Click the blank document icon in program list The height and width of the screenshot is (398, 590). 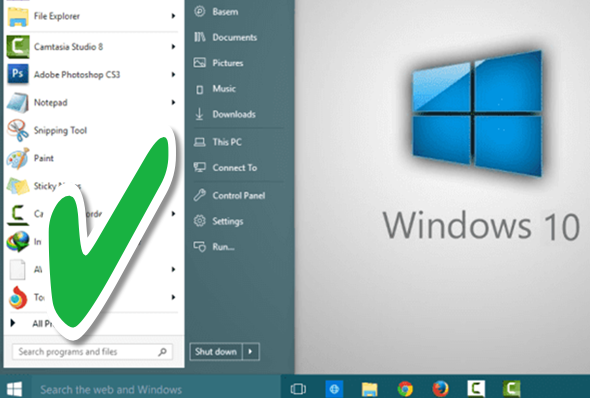[17, 269]
